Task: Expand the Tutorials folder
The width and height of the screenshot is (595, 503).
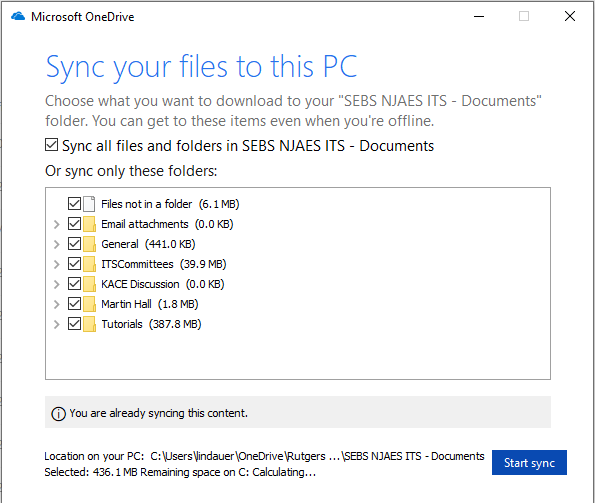Action: click(57, 324)
